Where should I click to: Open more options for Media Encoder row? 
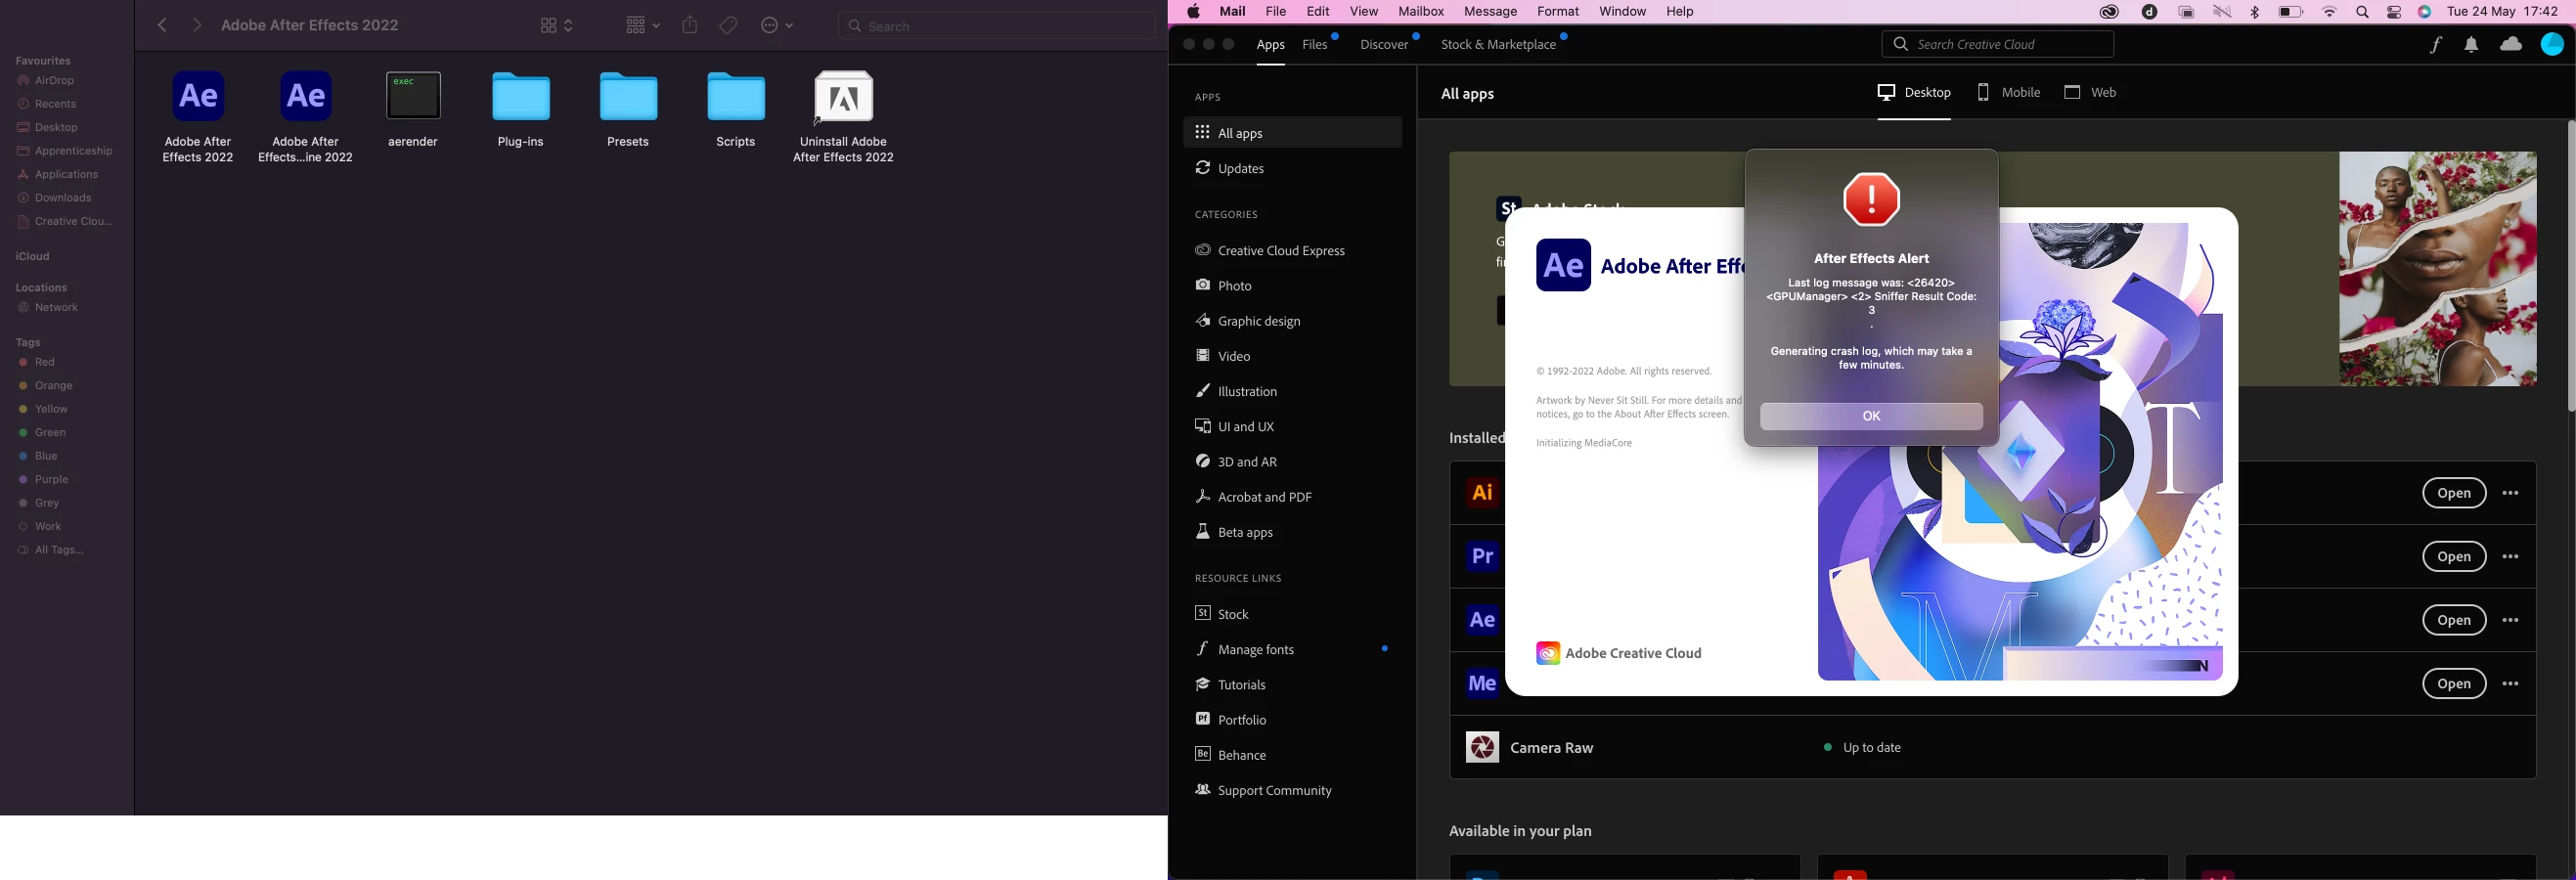pyautogui.click(x=2511, y=684)
